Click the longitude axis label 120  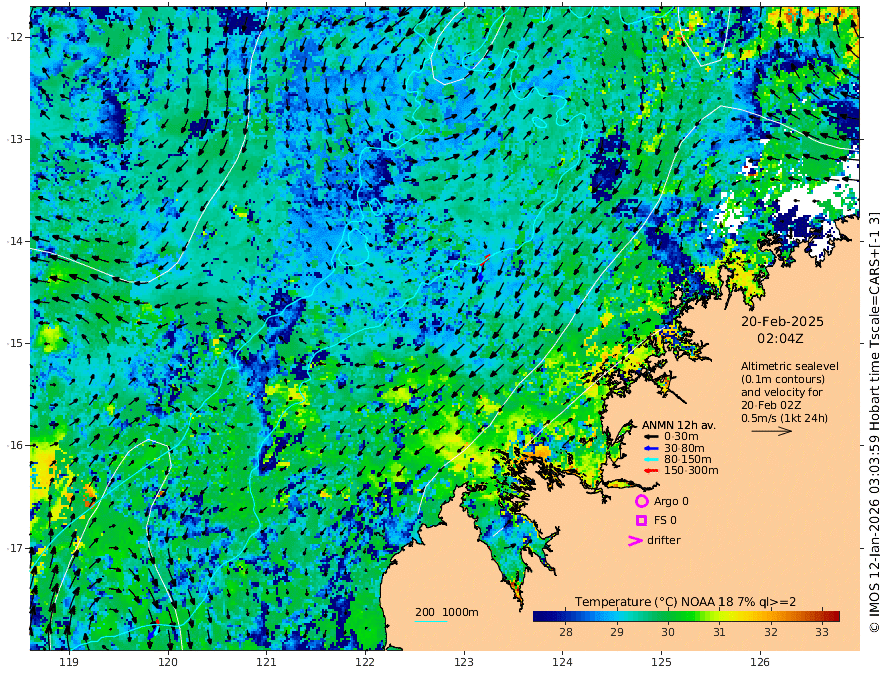point(168,663)
